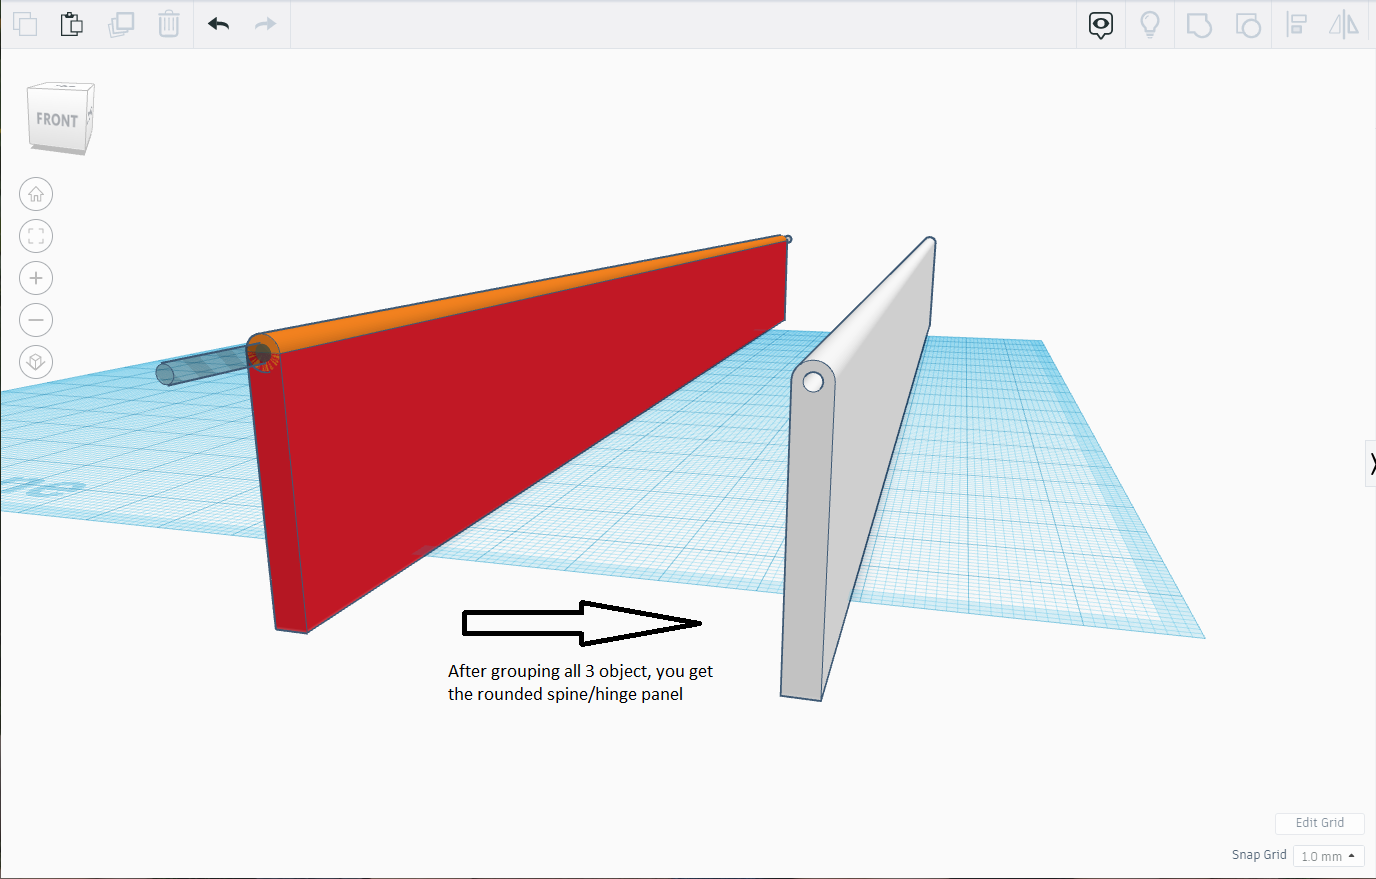Viewport: 1376px width, 879px height.
Task: Click the Duplicate and repeat icon
Action: click(120, 24)
